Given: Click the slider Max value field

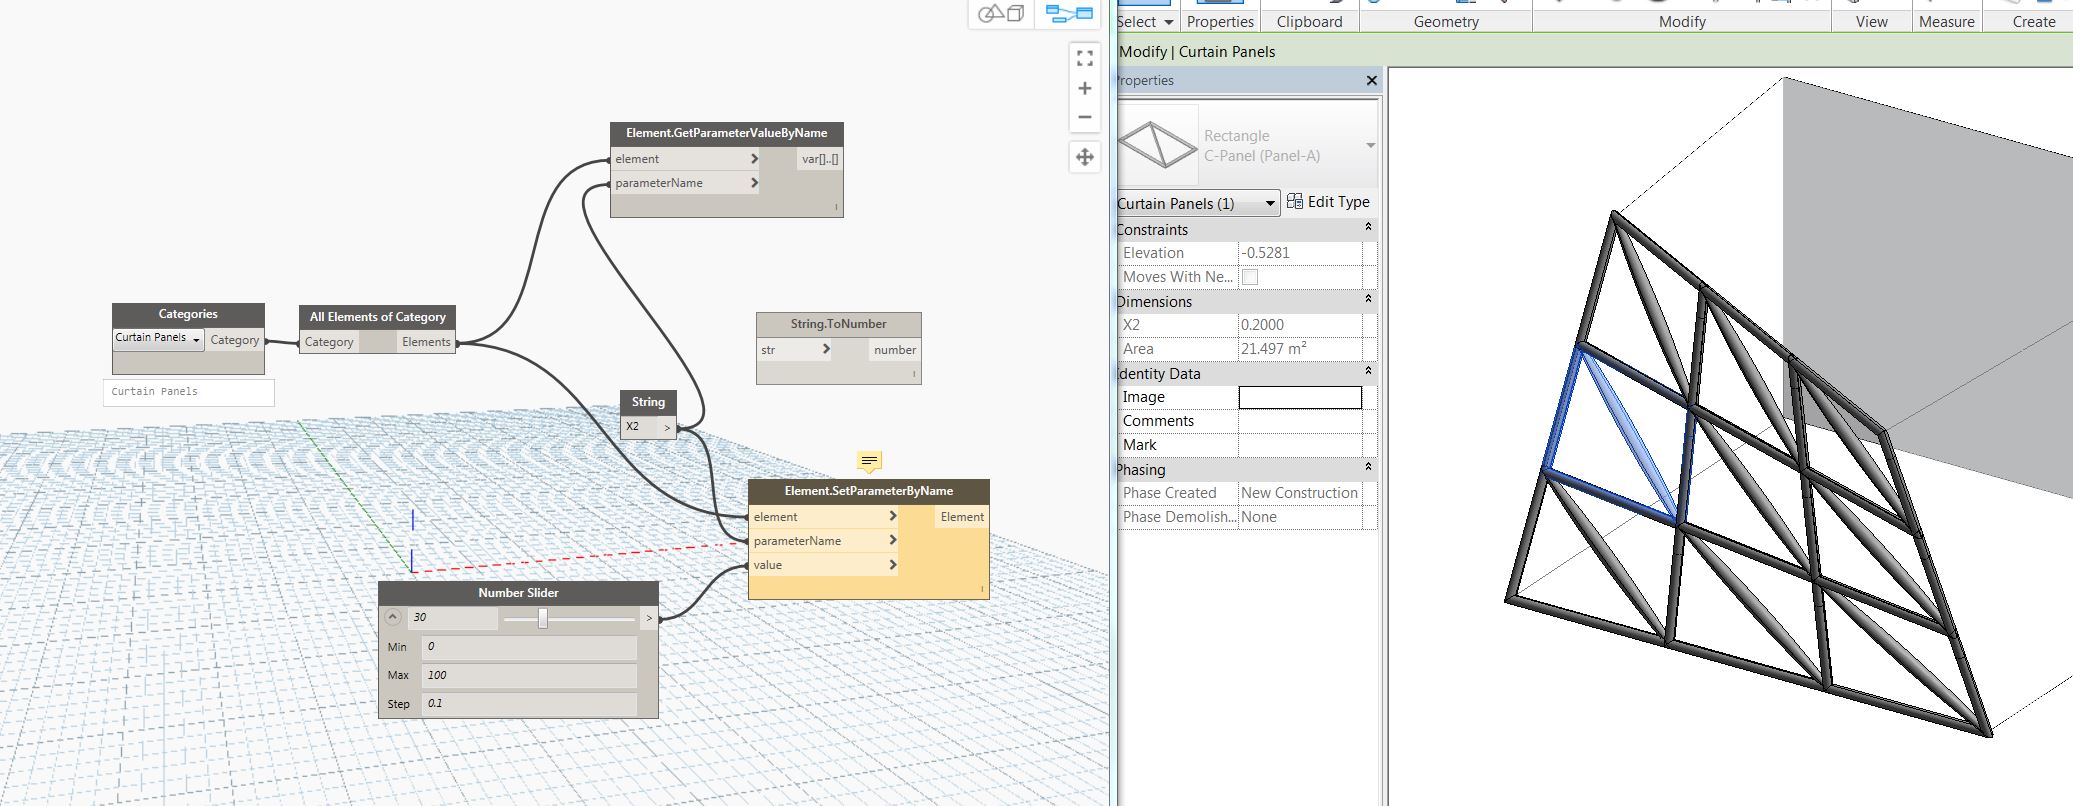Looking at the screenshot, I should click(x=528, y=675).
